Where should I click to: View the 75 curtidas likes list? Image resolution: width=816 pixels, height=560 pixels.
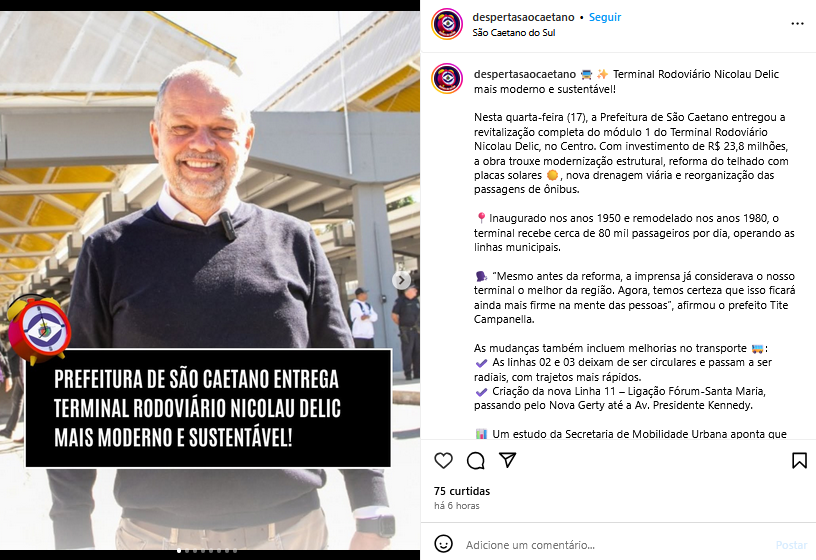click(462, 491)
